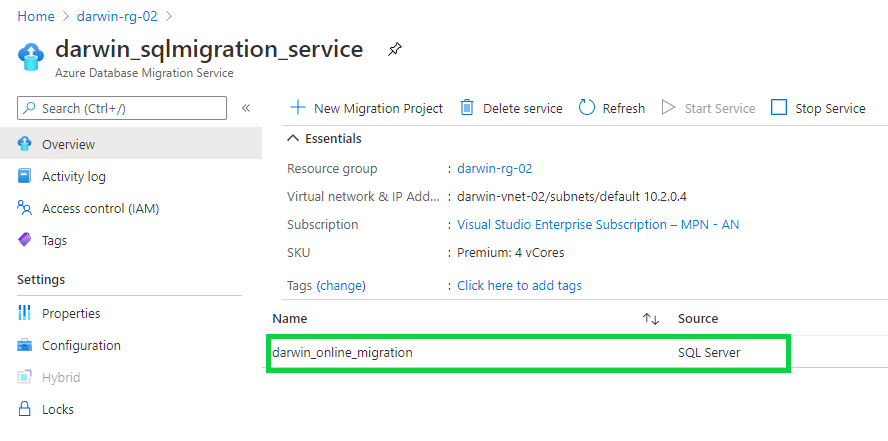
Task: Click the Start Service button label
Action: pos(720,108)
